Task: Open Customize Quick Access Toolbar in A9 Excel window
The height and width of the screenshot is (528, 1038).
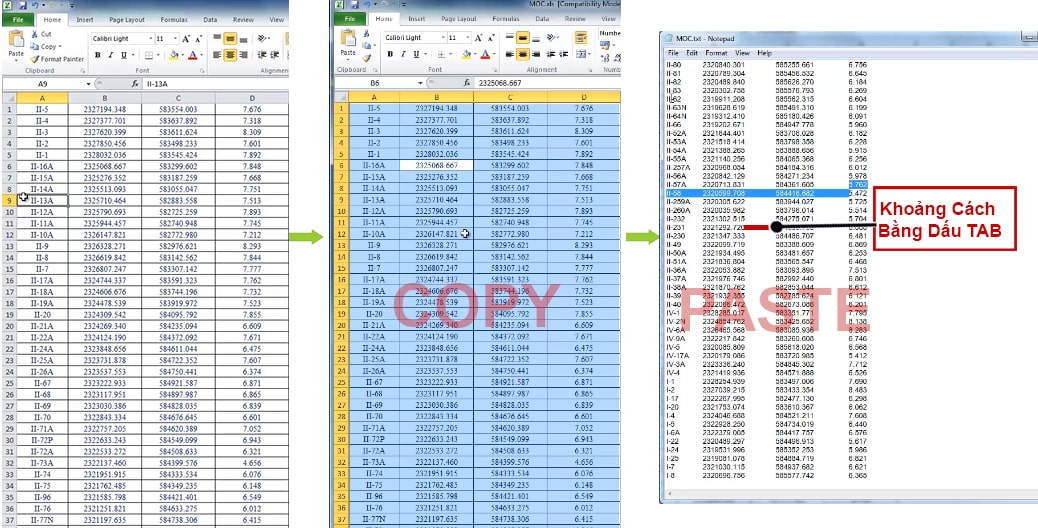Action: [x=72, y=6]
